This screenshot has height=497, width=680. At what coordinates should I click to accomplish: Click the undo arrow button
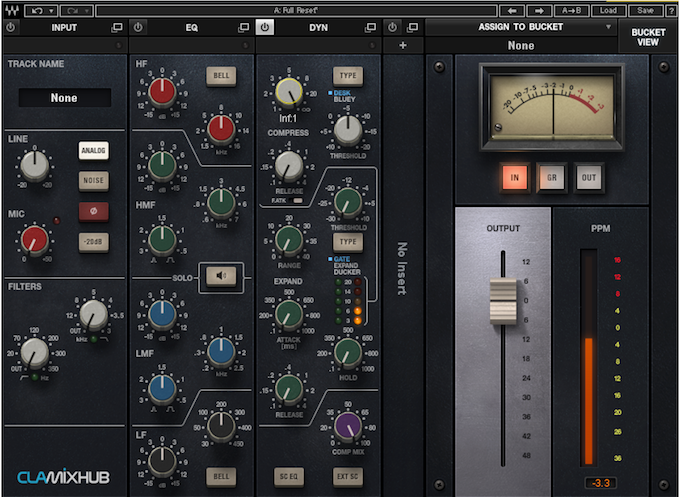tap(36, 10)
